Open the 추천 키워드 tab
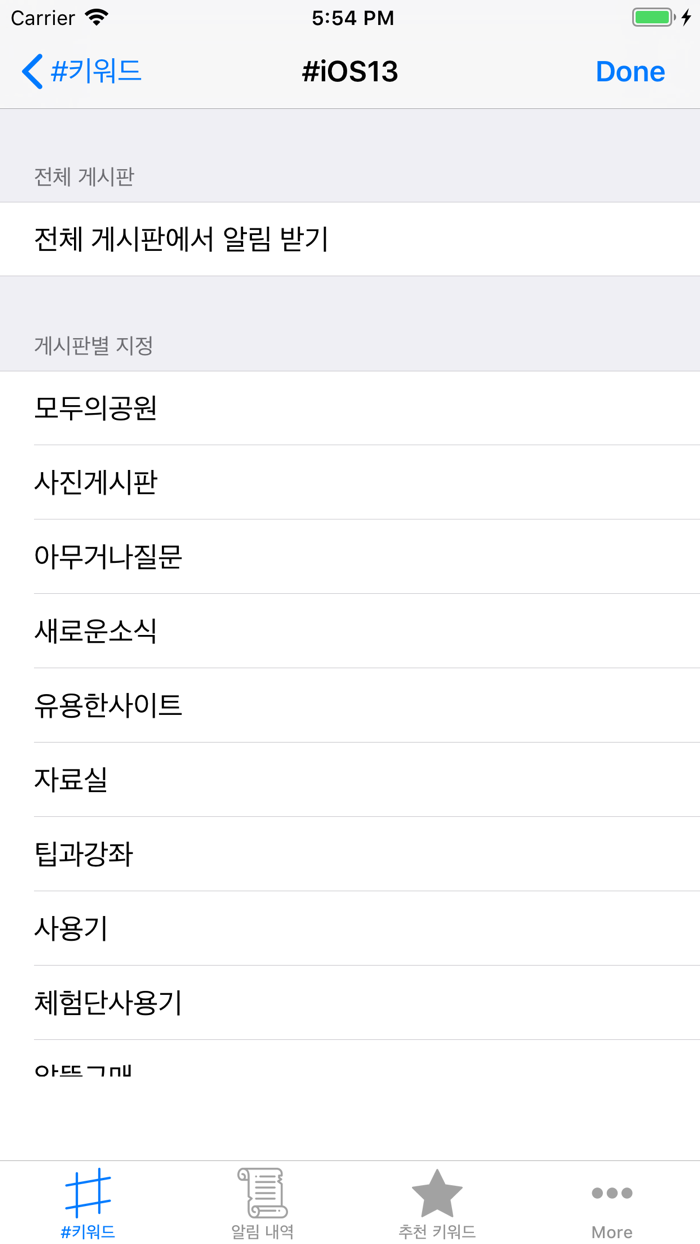Screen dimensions: 700x1244 (437, 1204)
